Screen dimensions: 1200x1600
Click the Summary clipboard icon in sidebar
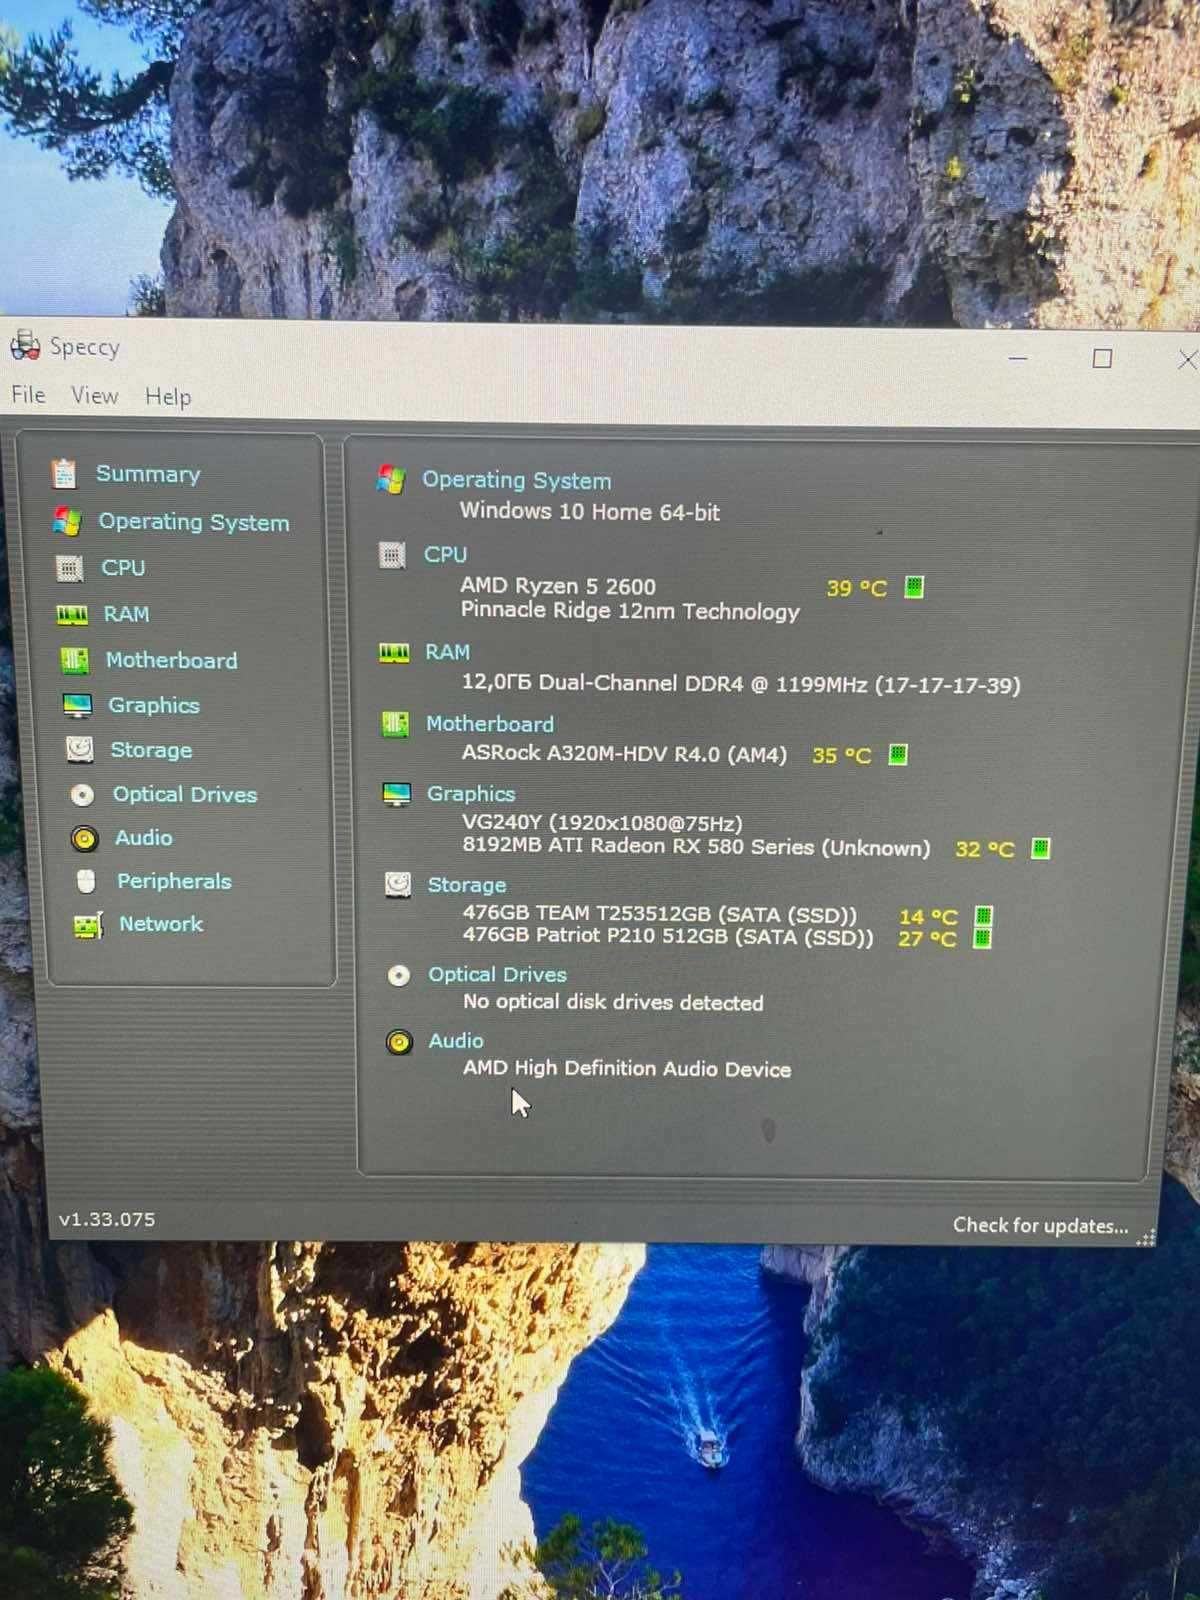pyautogui.click(x=64, y=473)
